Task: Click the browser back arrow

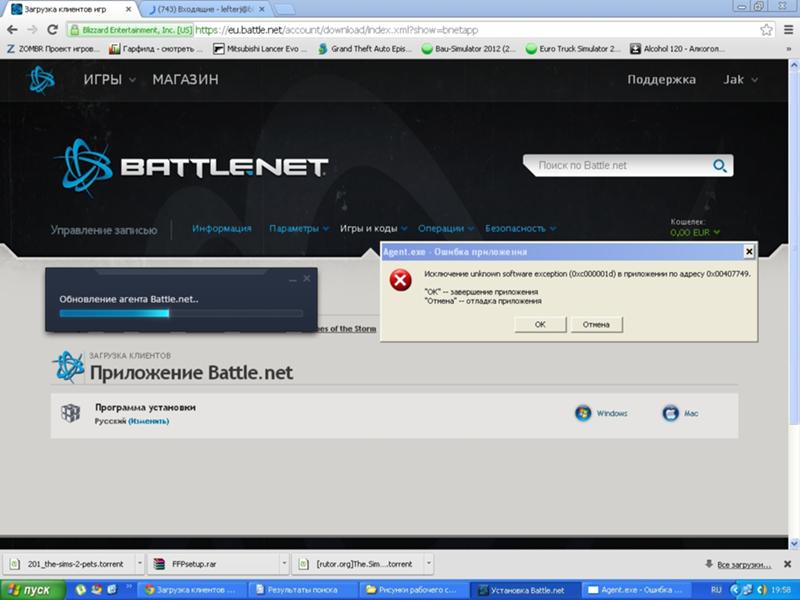Action: click(x=12, y=30)
